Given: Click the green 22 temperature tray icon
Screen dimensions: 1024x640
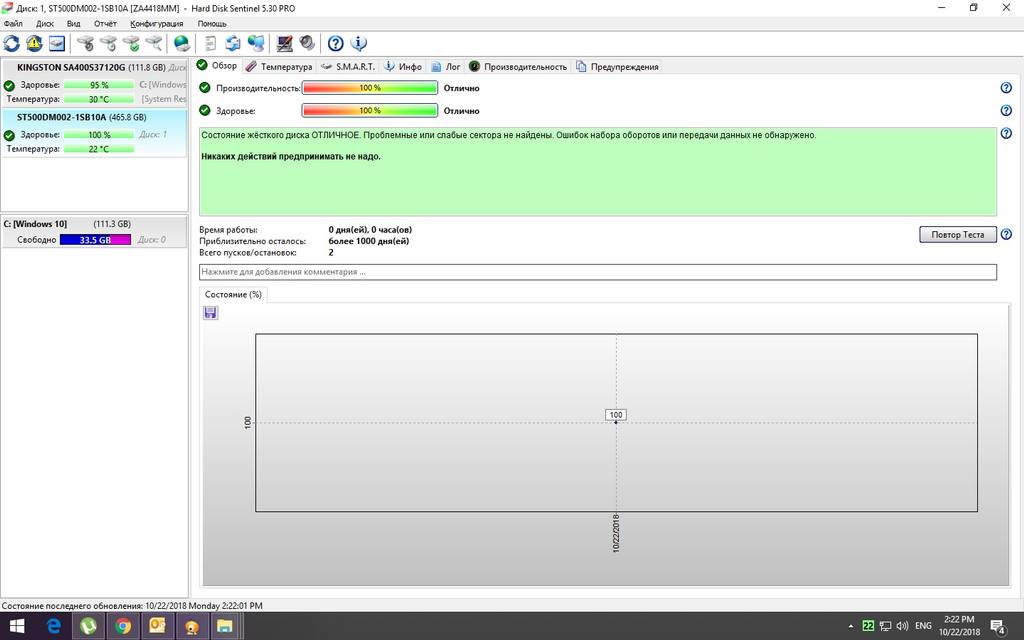Looking at the screenshot, I should coord(868,626).
